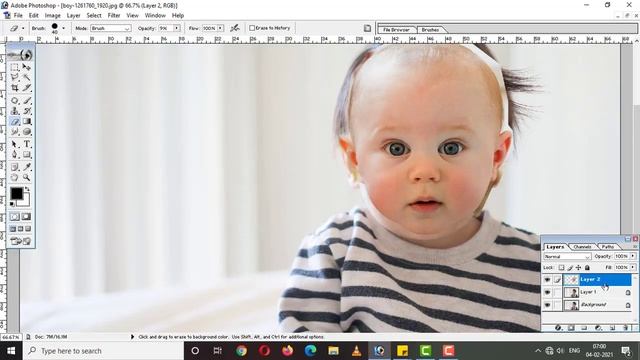Image resolution: width=640 pixels, height=360 pixels.
Task: Select the Rectangular Marquee tool
Action: click(15, 67)
